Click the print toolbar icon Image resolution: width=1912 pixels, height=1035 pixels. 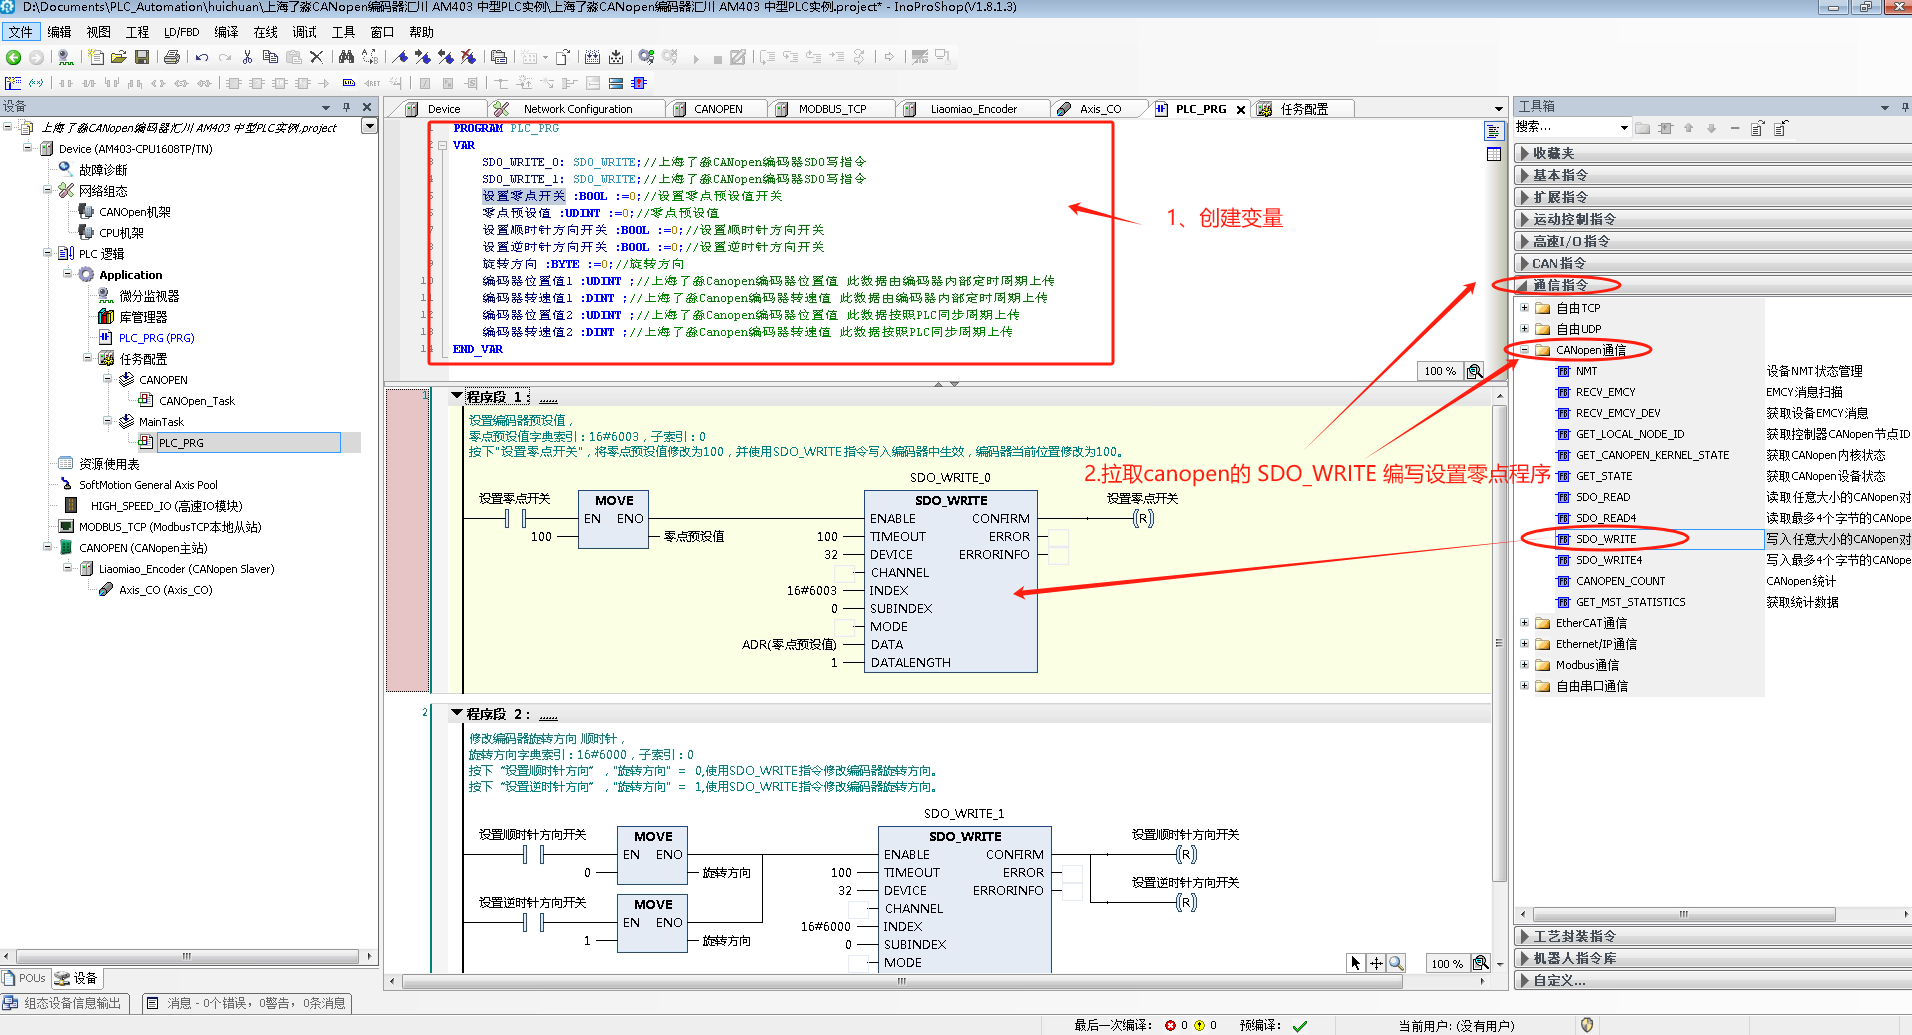coord(171,57)
